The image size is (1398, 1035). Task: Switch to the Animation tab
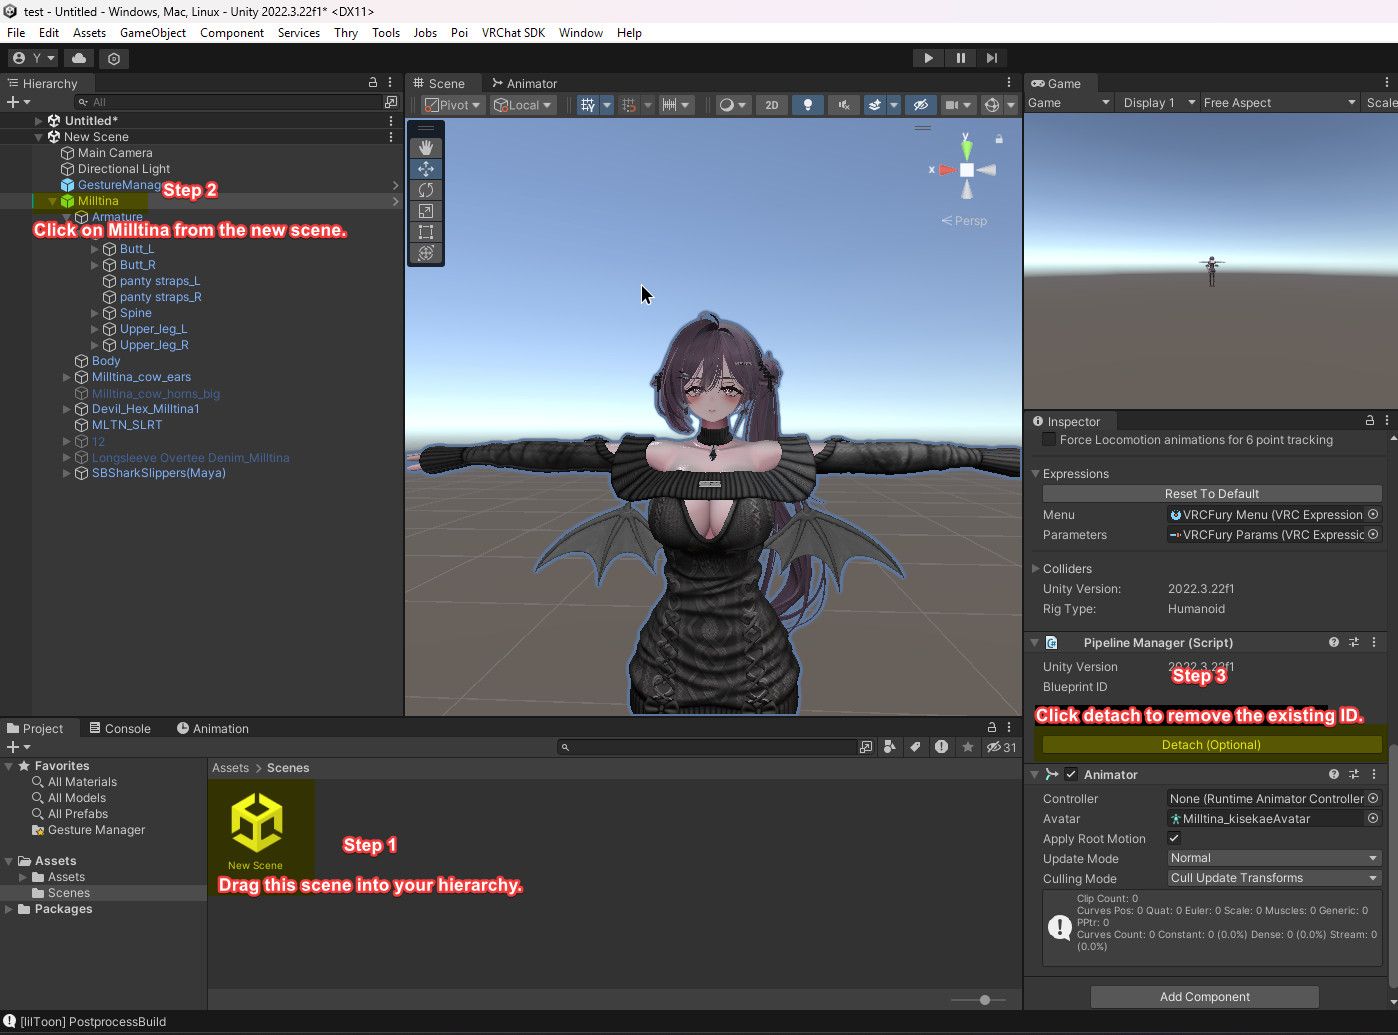(x=213, y=728)
